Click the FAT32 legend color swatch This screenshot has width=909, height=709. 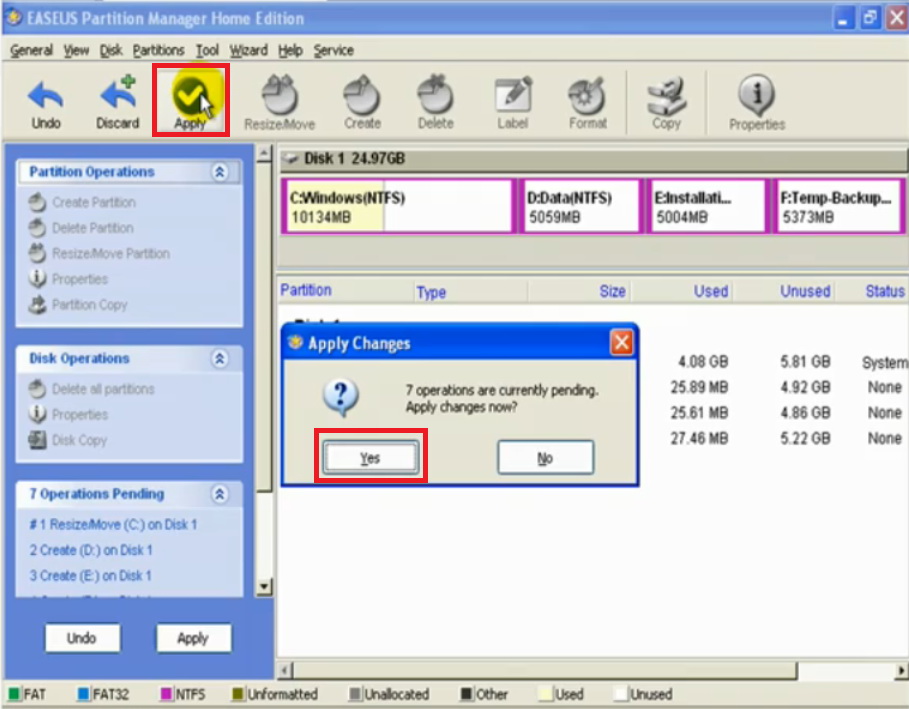point(83,694)
